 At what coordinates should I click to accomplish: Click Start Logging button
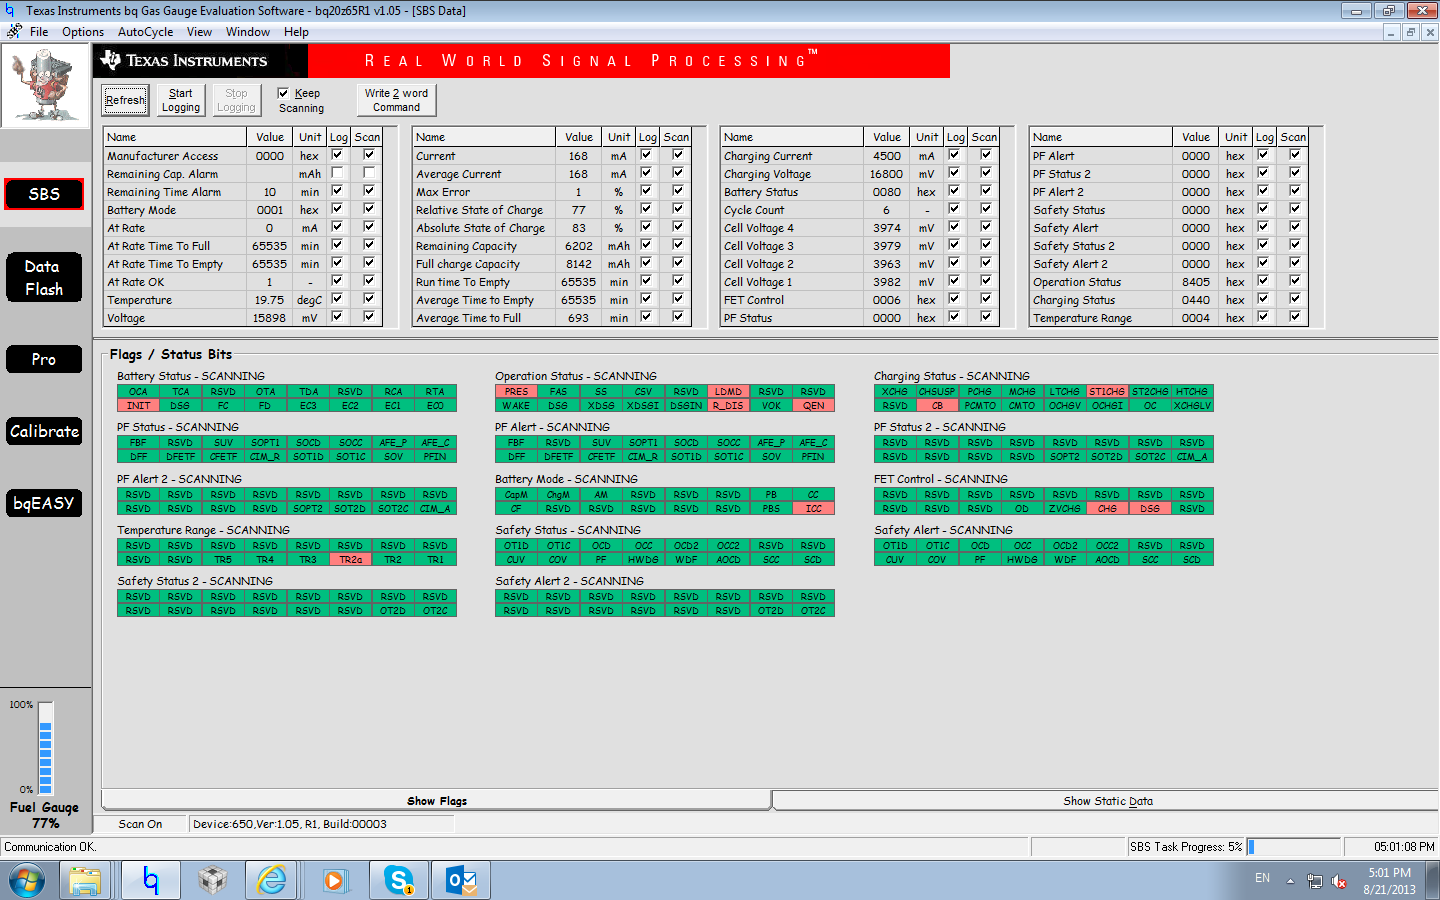[x=181, y=100]
